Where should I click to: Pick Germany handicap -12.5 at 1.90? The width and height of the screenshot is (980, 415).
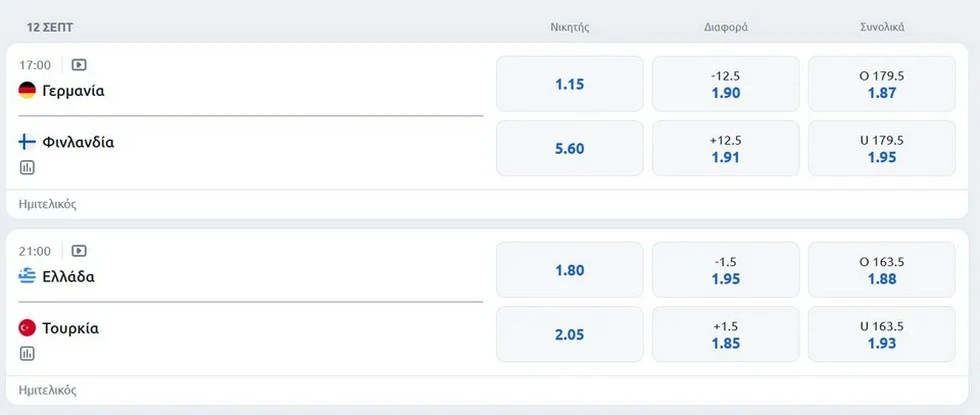point(725,84)
